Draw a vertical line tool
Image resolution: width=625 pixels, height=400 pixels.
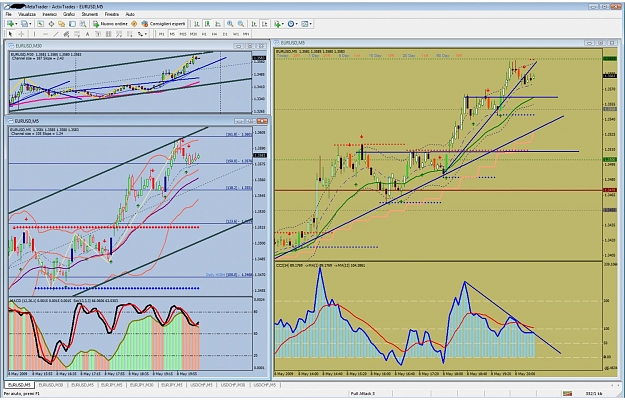click(x=34, y=34)
